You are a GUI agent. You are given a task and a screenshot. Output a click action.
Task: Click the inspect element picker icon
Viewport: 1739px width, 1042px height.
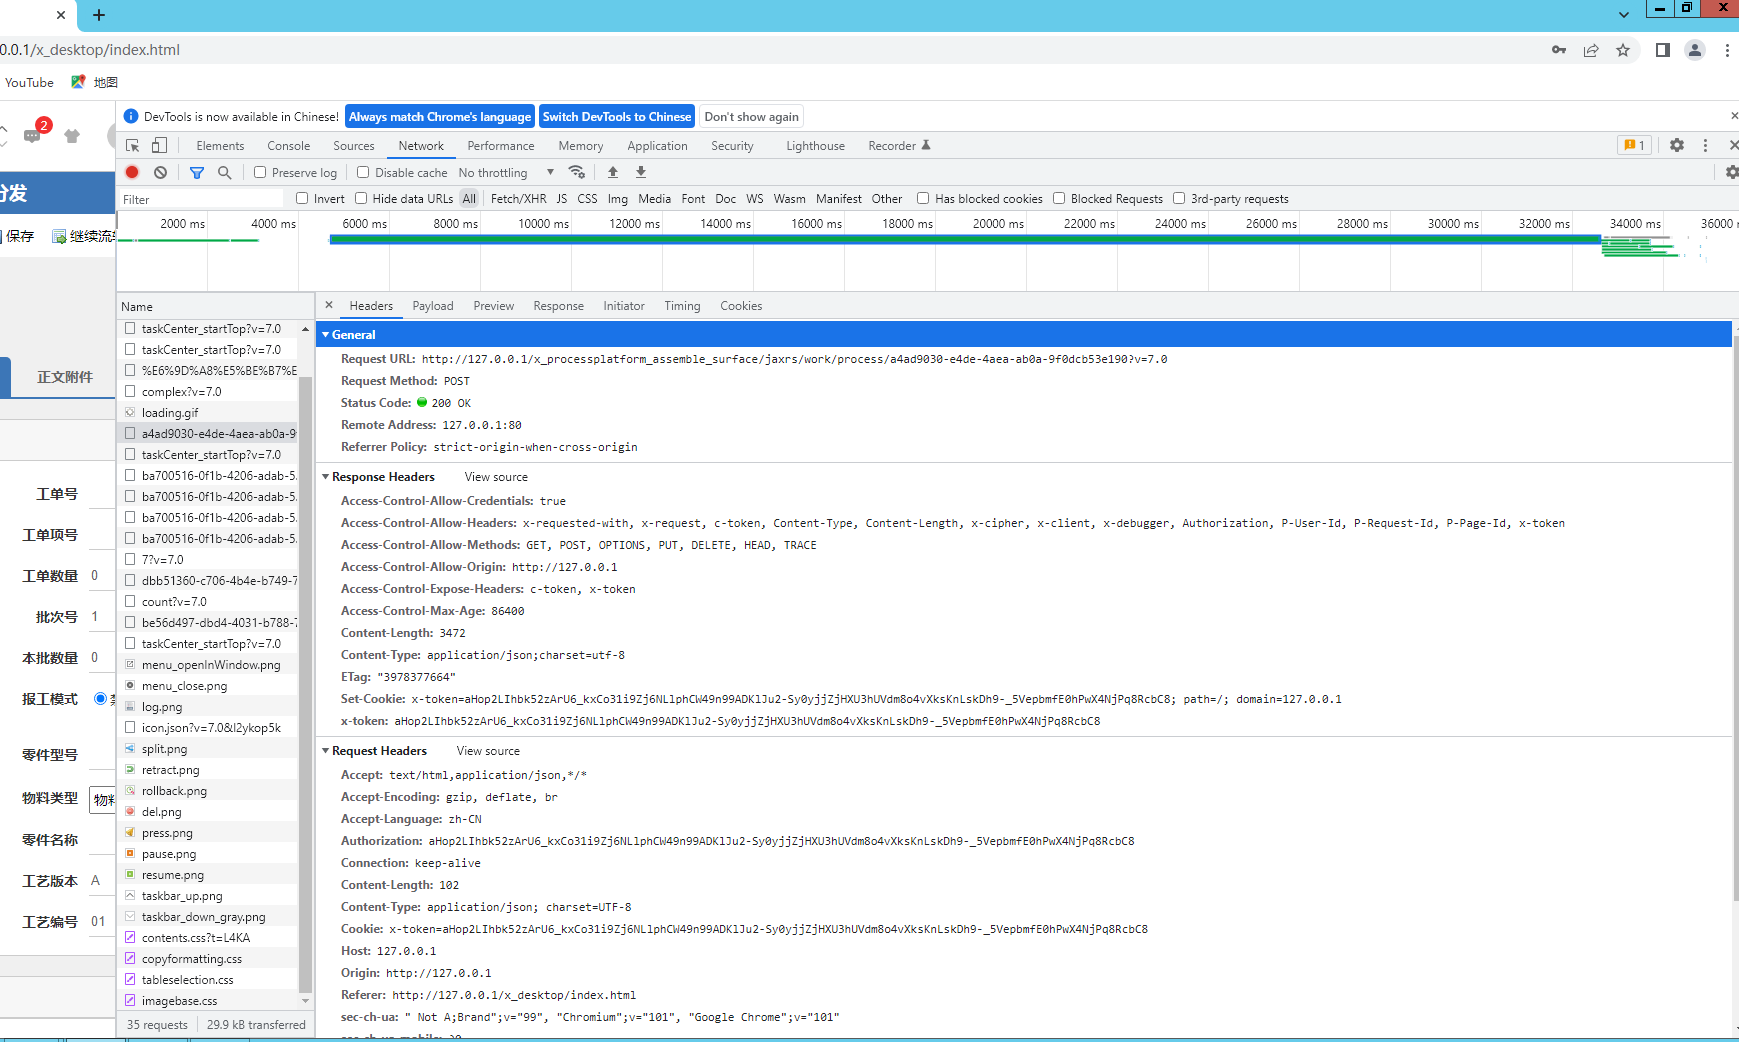tap(132, 145)
